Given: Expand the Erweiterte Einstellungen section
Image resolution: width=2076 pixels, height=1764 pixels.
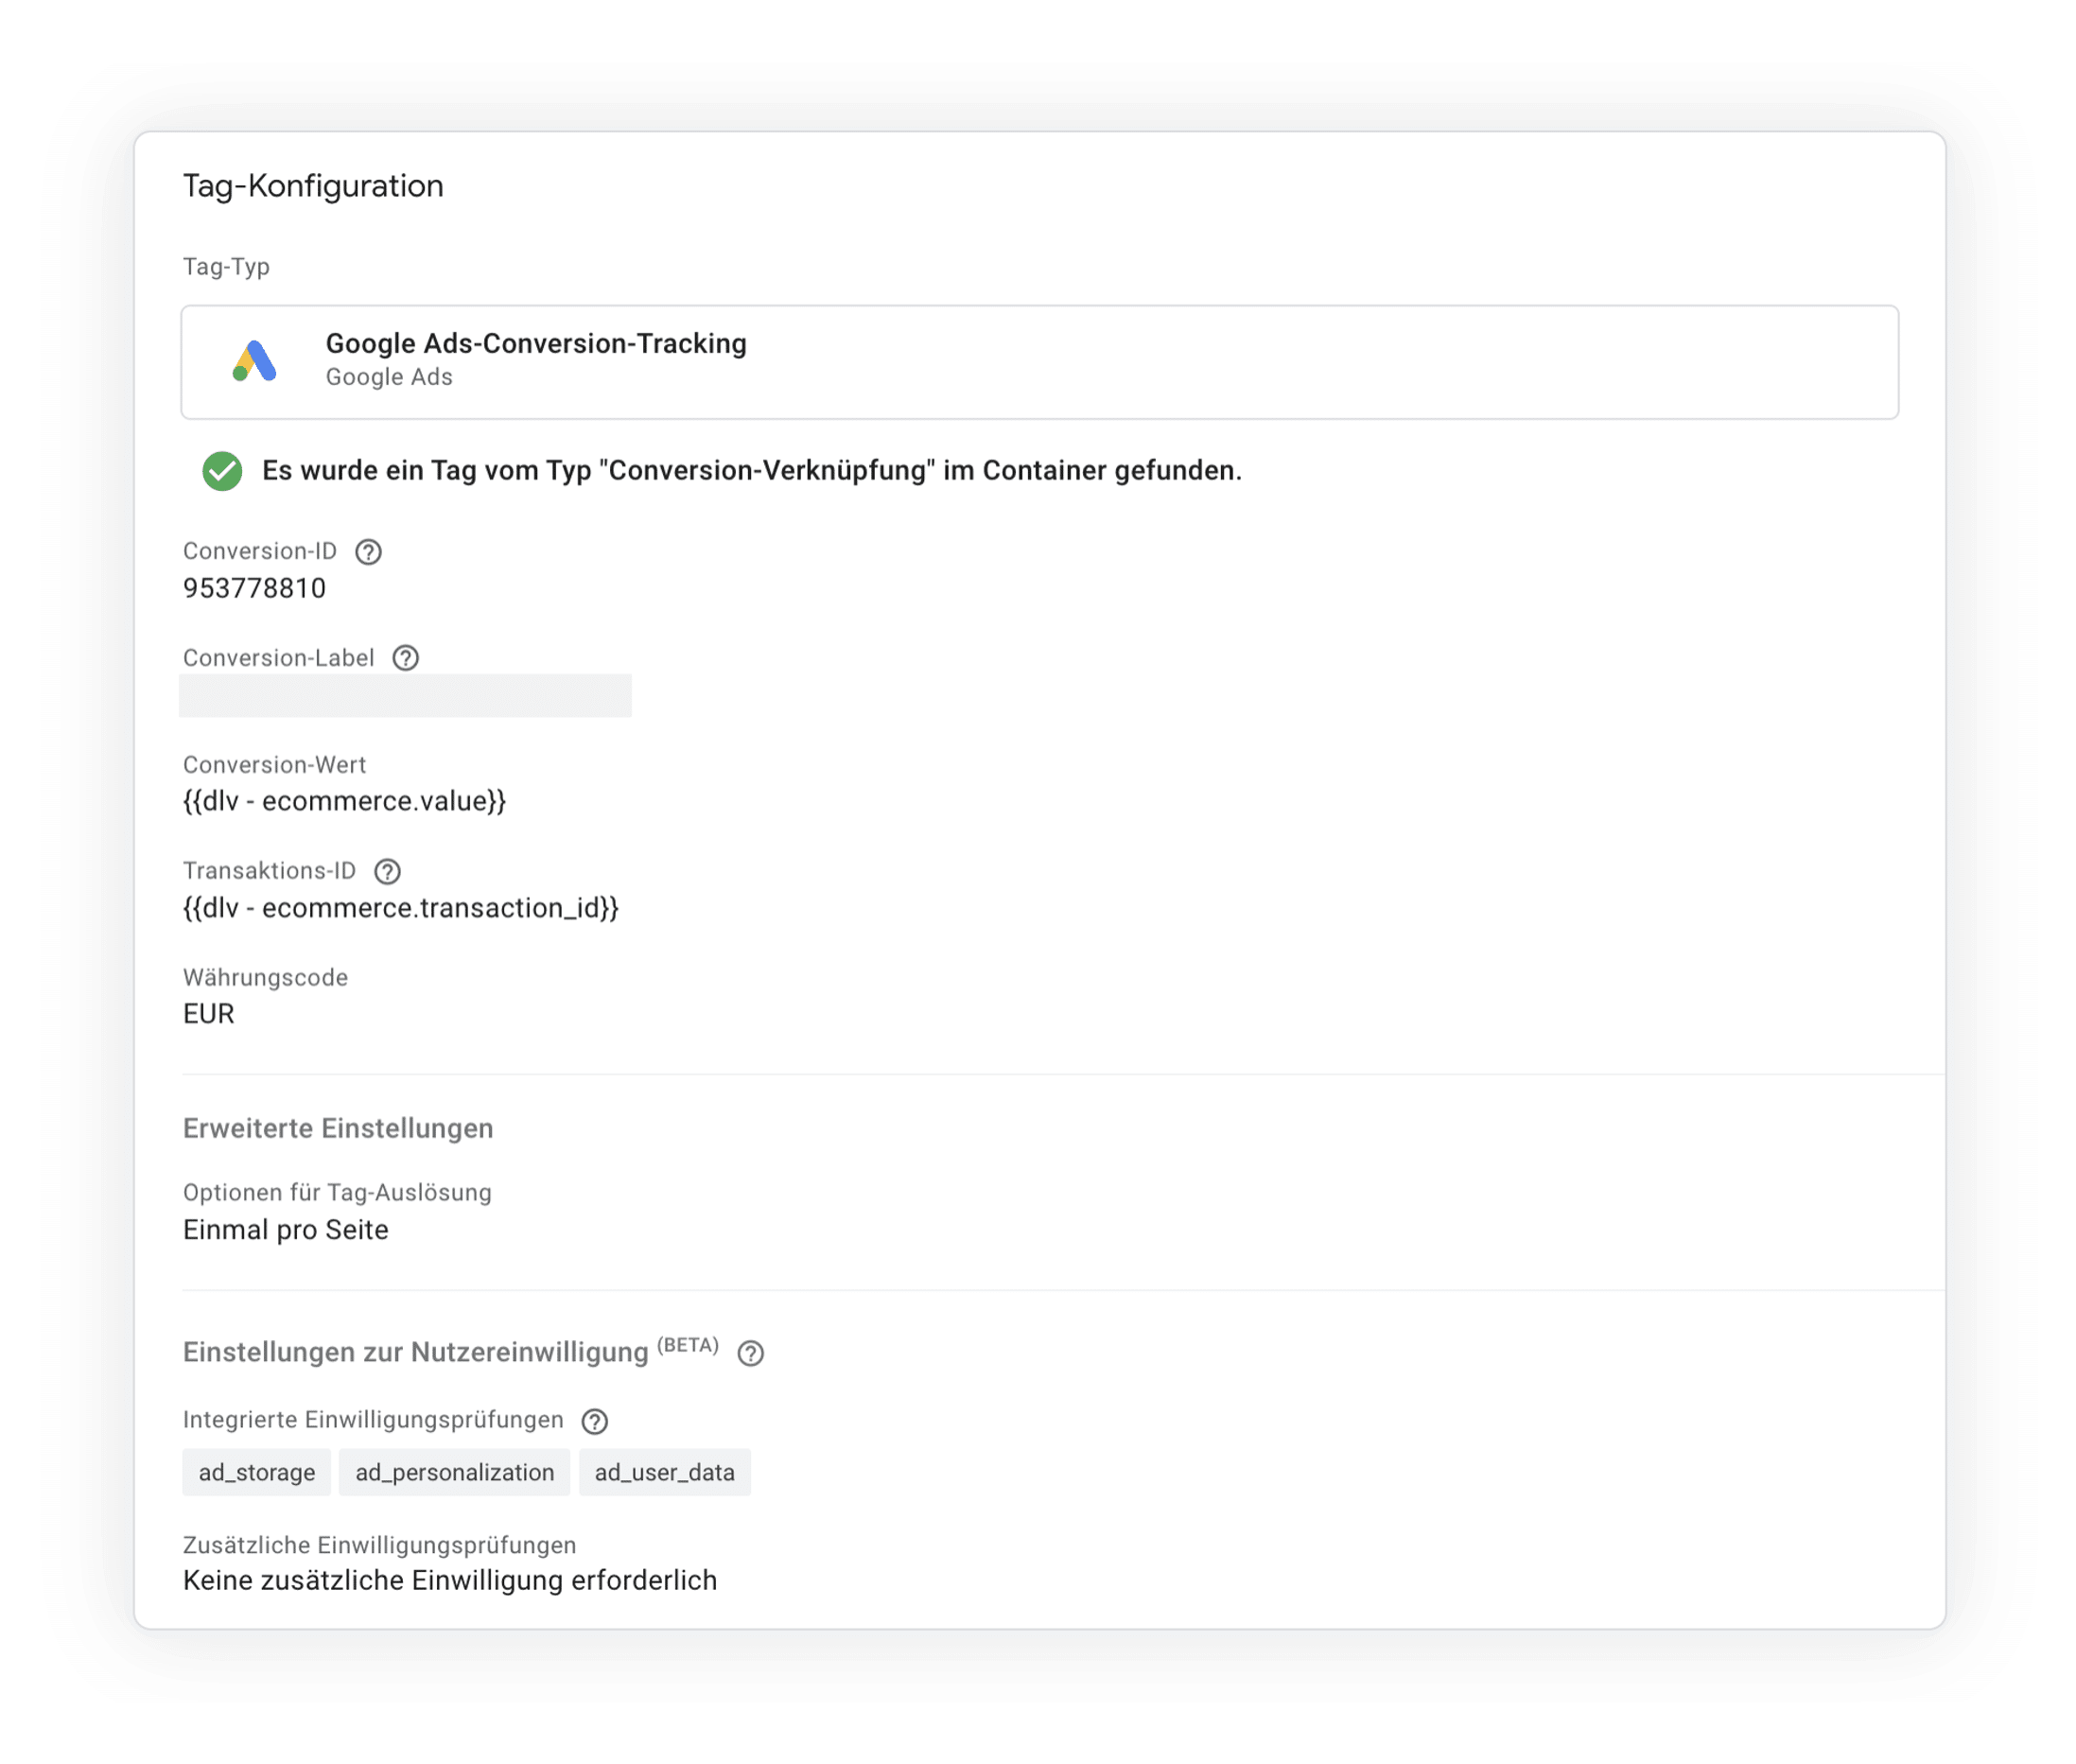Looking at the screenshot, I should (337, 1128).
